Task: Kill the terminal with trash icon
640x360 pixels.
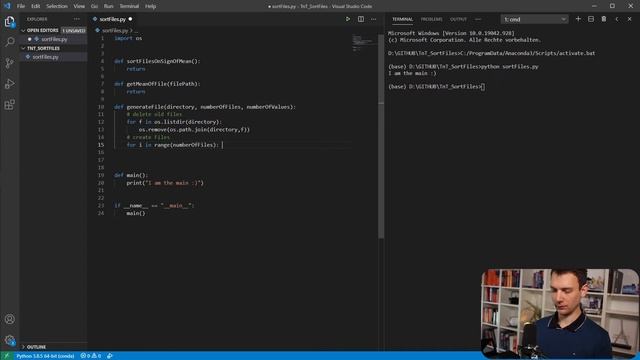Action: pyautogui.click(x=604, y=19)
